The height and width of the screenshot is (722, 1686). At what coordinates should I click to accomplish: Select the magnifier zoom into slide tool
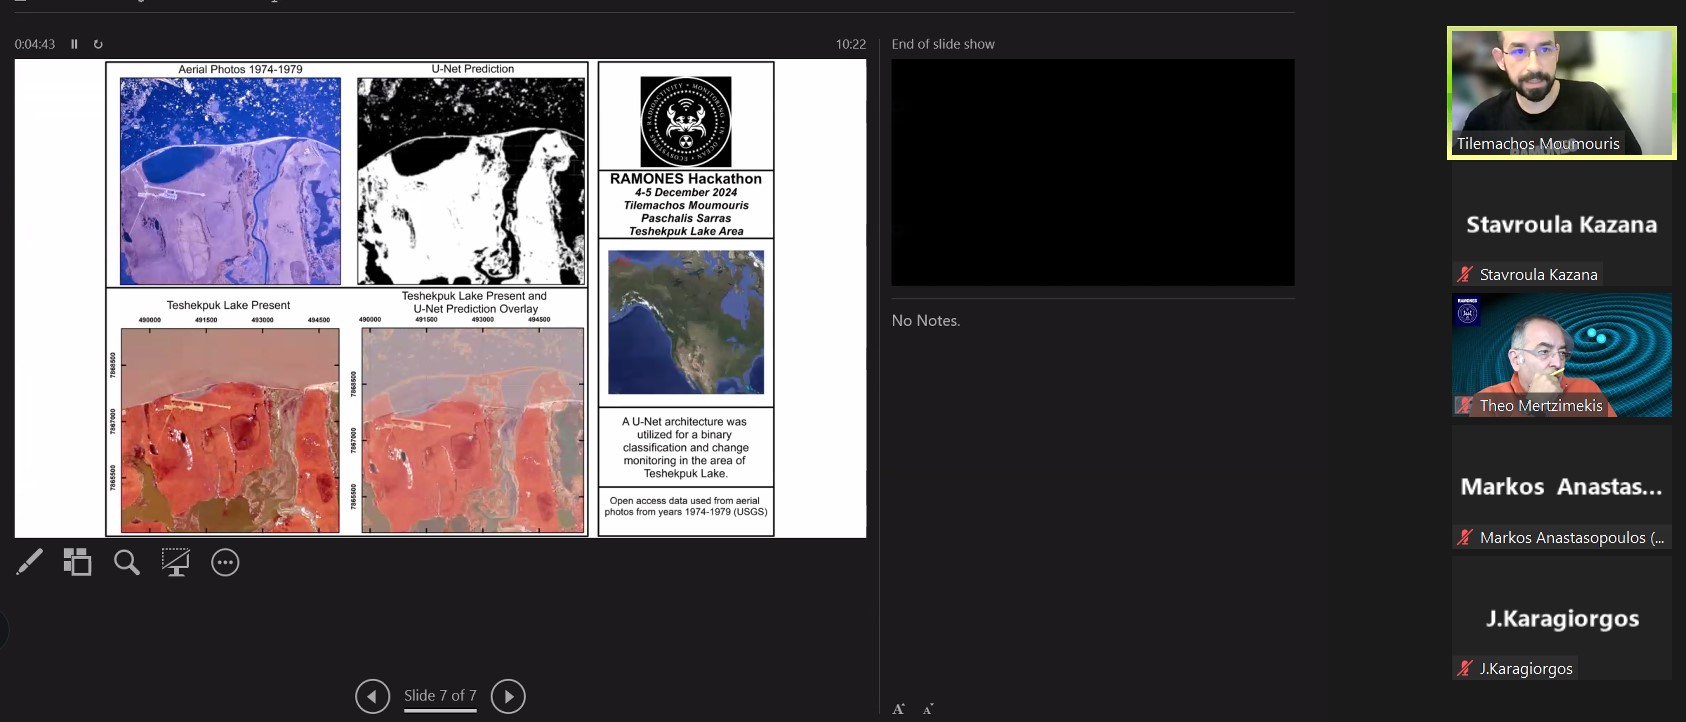(x=127, y=562)
